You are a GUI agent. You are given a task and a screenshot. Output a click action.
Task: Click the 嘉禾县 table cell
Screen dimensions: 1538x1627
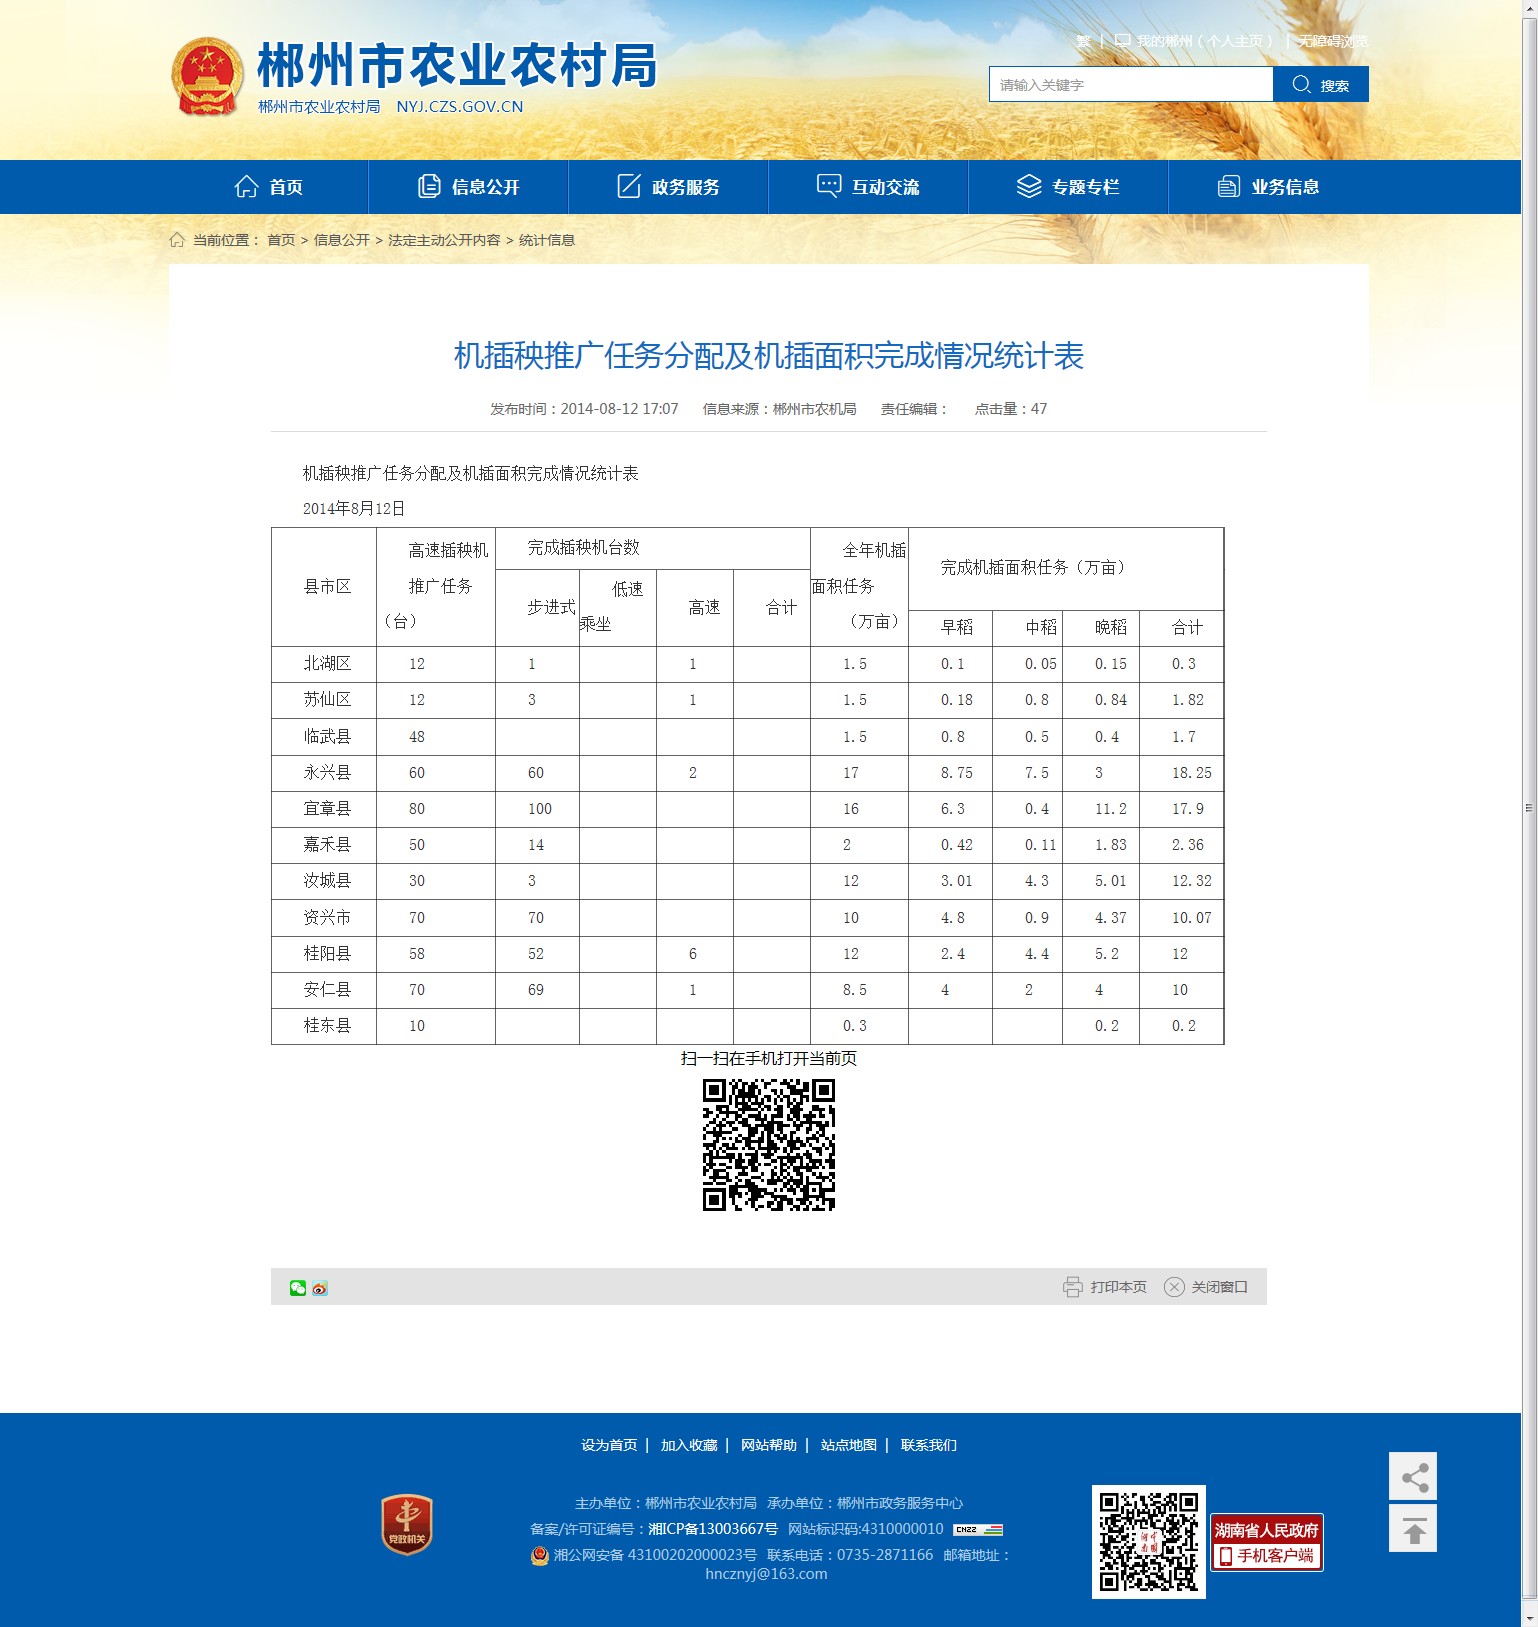pos(324,845)
